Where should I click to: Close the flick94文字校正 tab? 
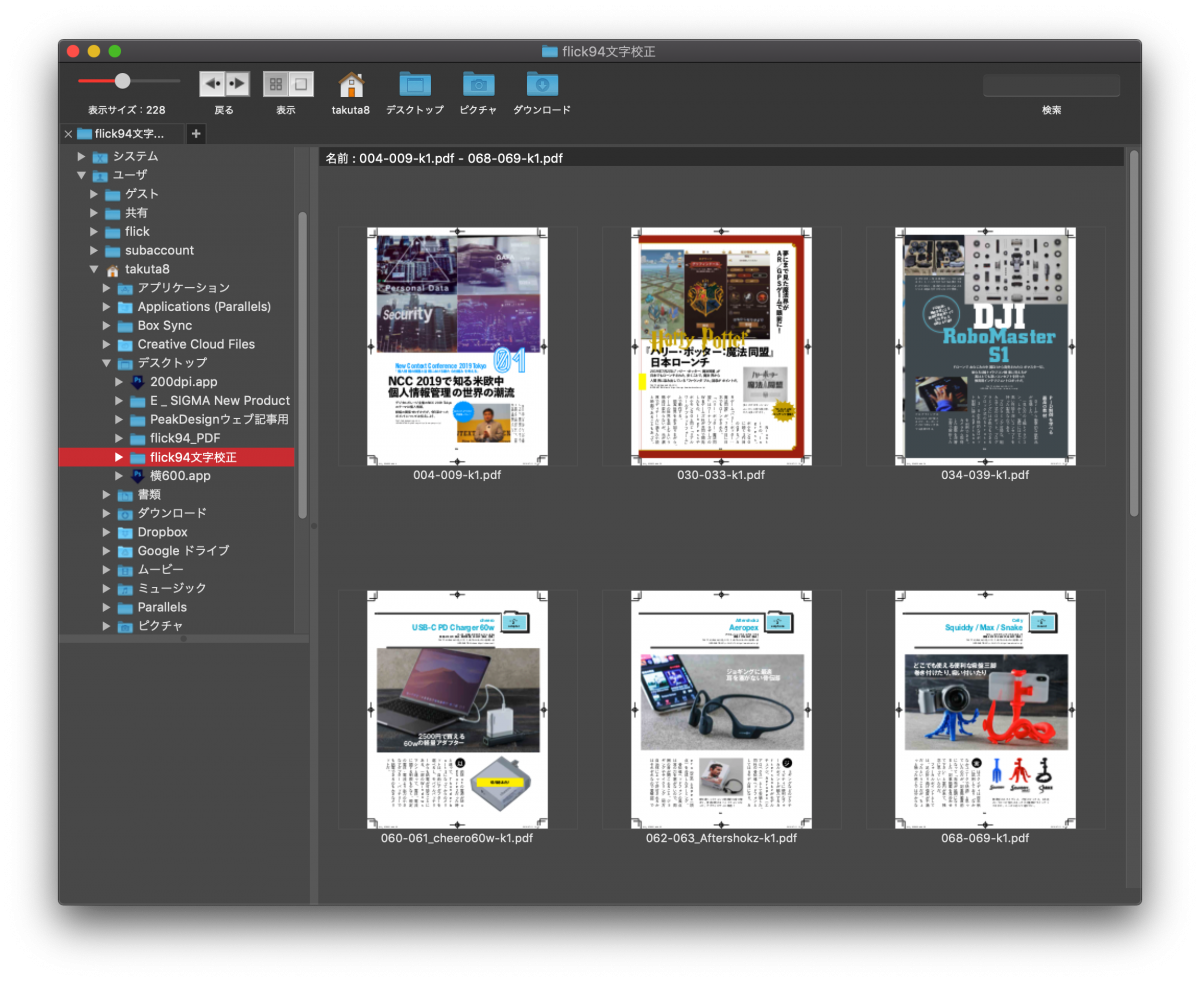pyautogui.click(x=68, y=134)
